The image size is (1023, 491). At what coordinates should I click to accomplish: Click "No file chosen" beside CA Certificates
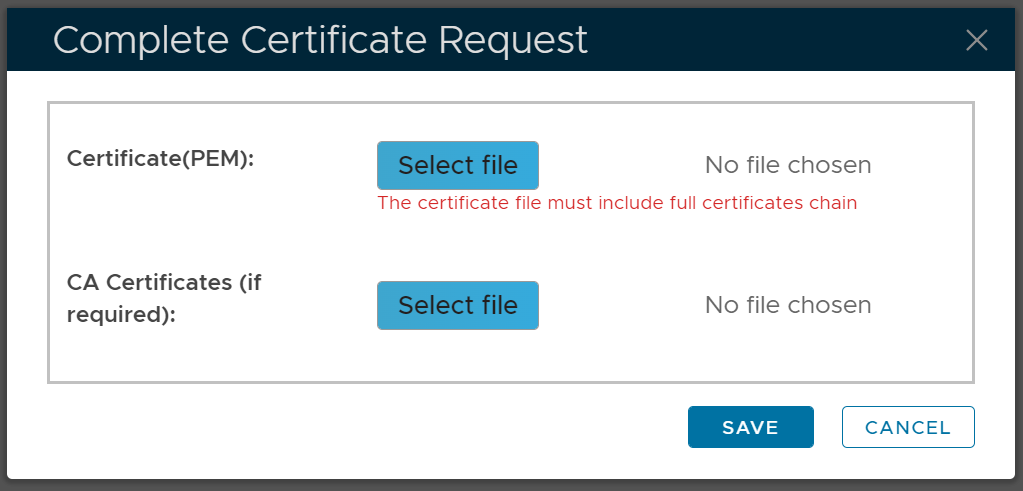tap(787, 305)
